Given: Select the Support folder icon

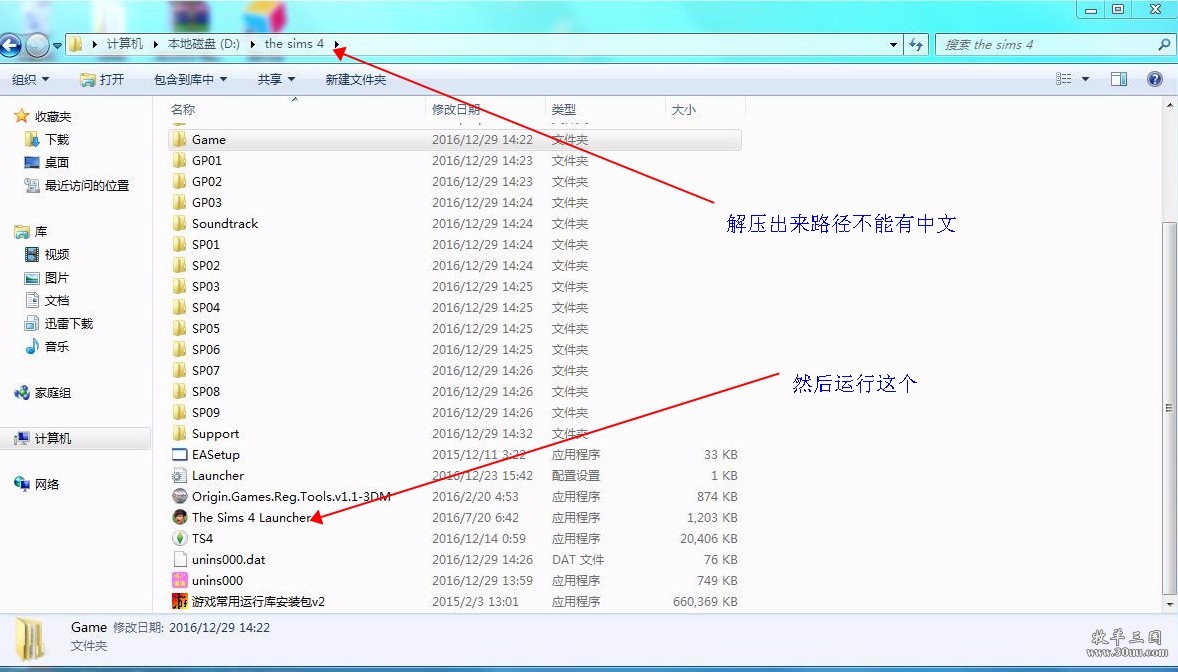Looking at the screenshot, I should pos(179,434).
